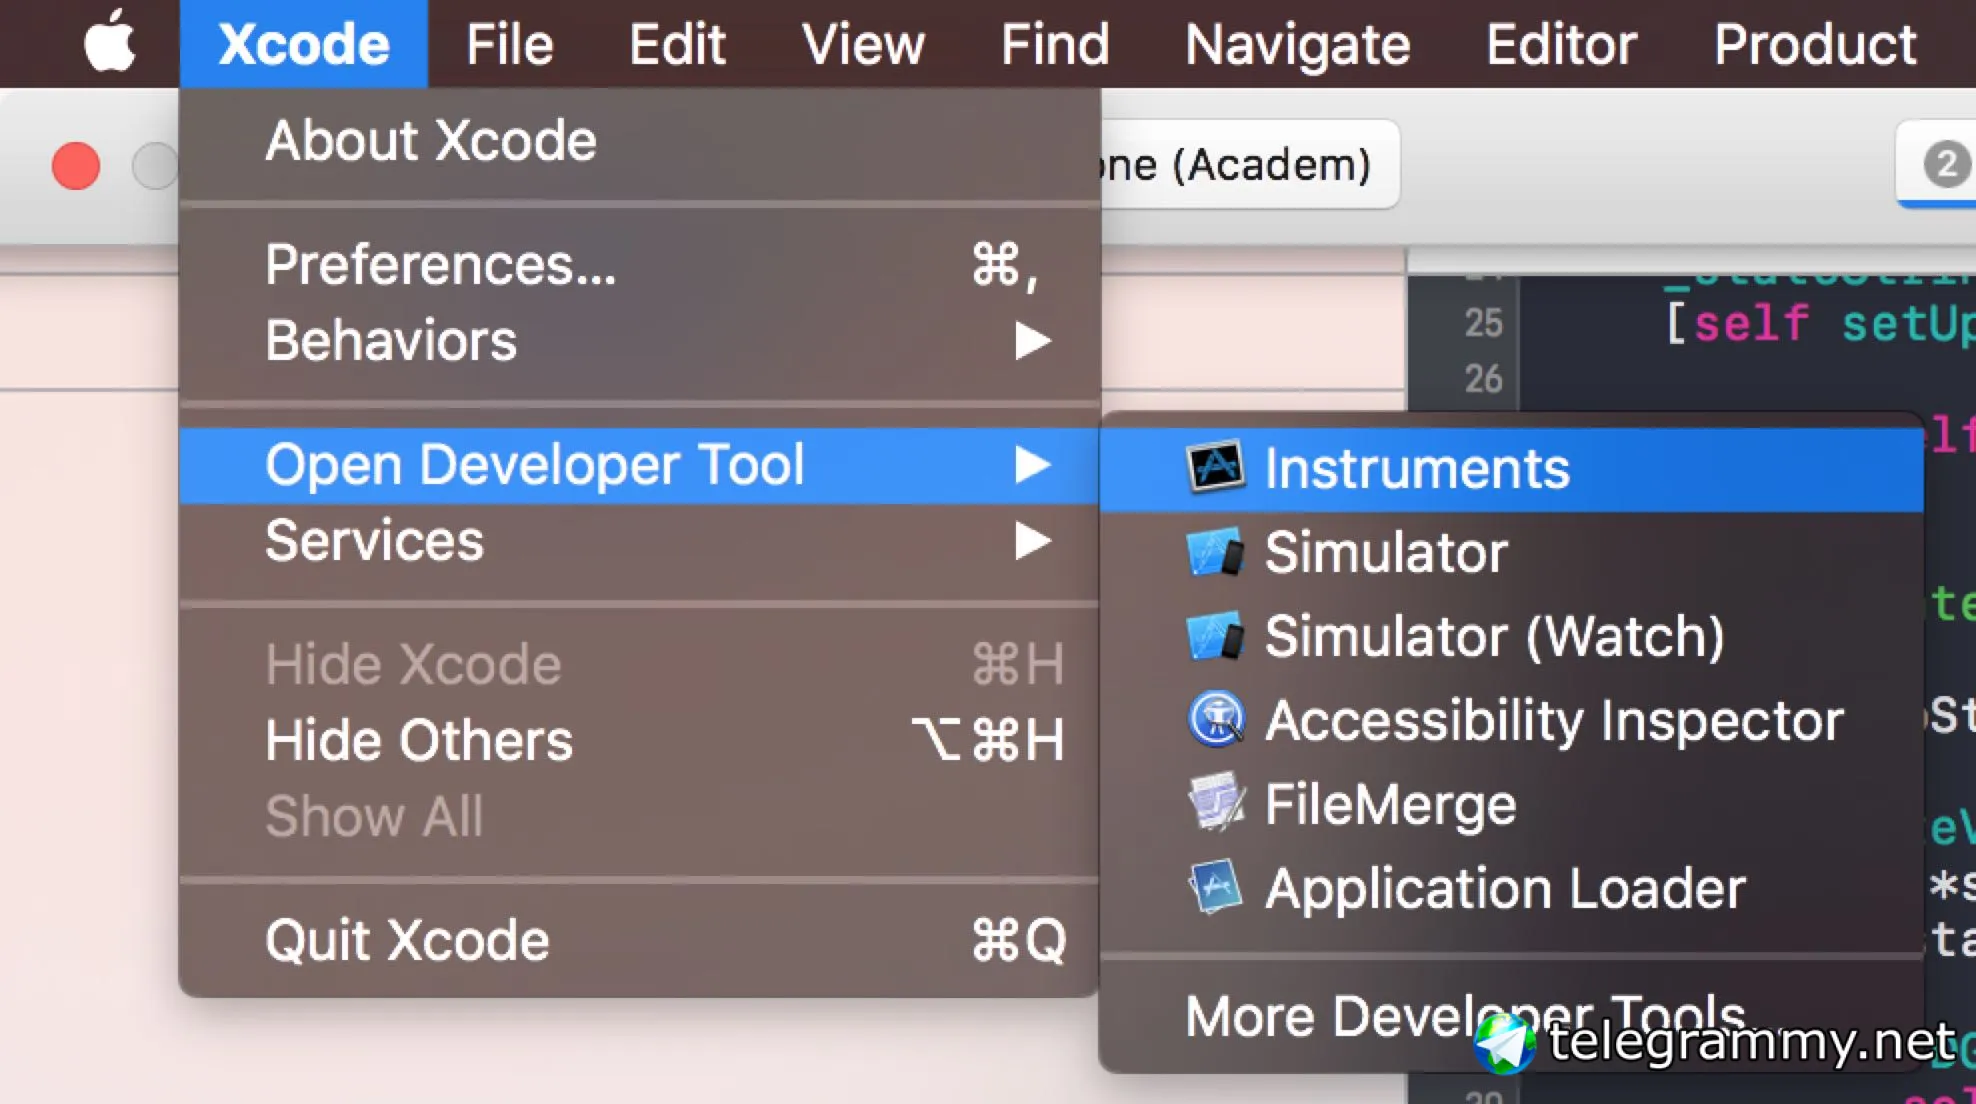The width and height of the screenshot is (1976, 1104).
Task: Click the Application Loader icon
Action: coord(1215,887)
